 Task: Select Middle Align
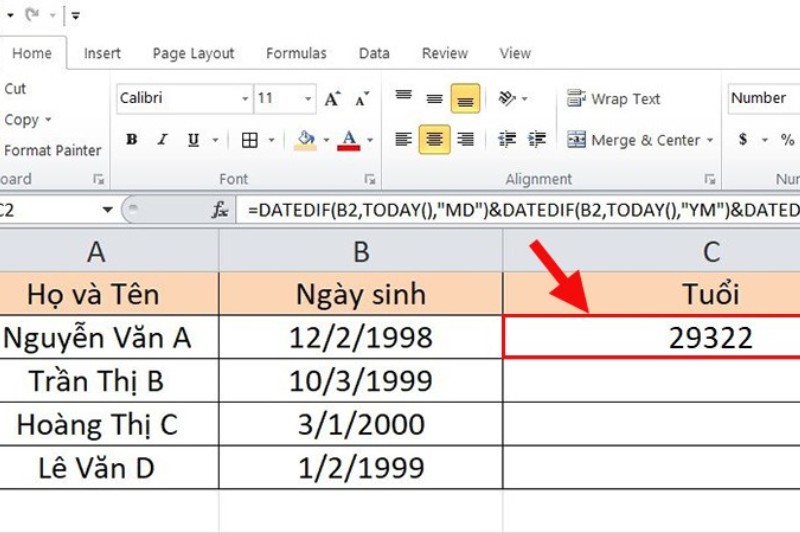point(434,98)
